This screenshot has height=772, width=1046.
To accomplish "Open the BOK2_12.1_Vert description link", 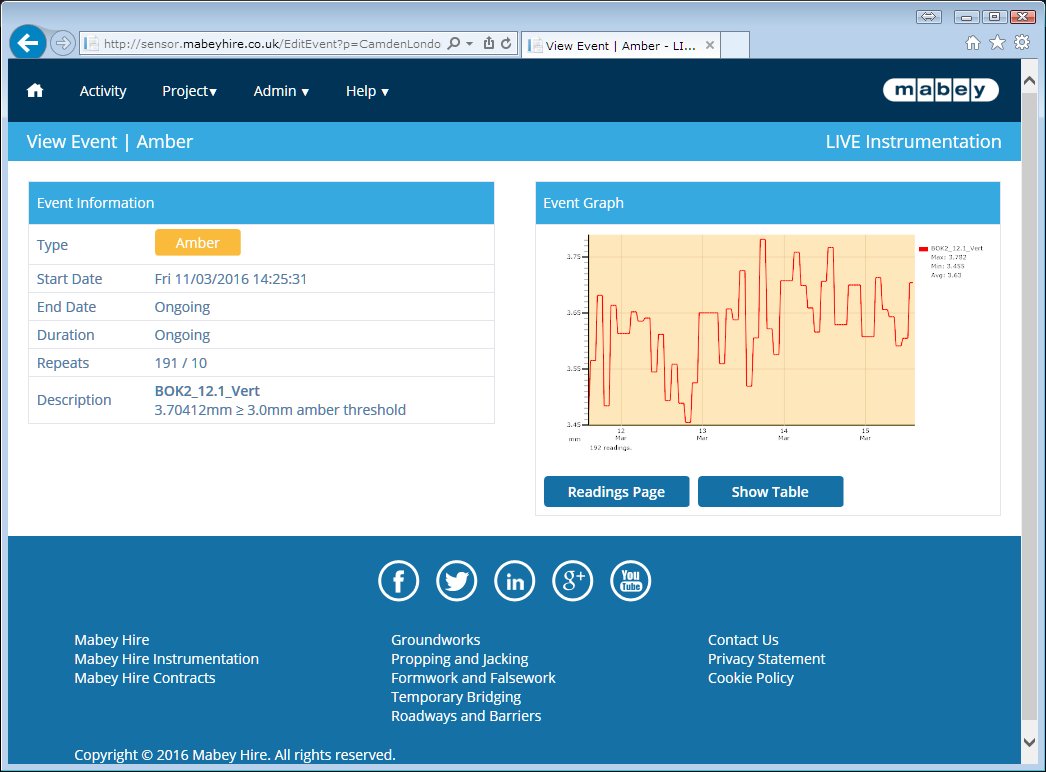I will click(207, 391).
